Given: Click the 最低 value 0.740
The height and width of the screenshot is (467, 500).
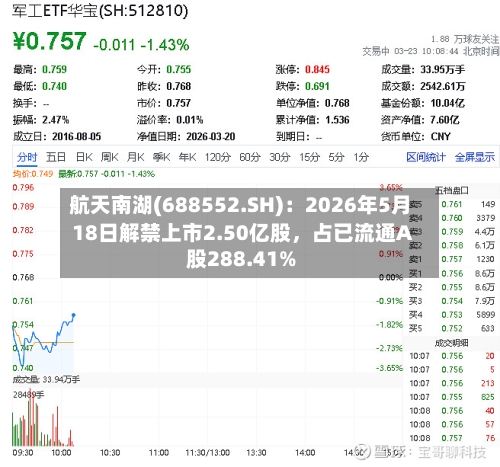Looking at the screenshot, I should click(54, 86).
